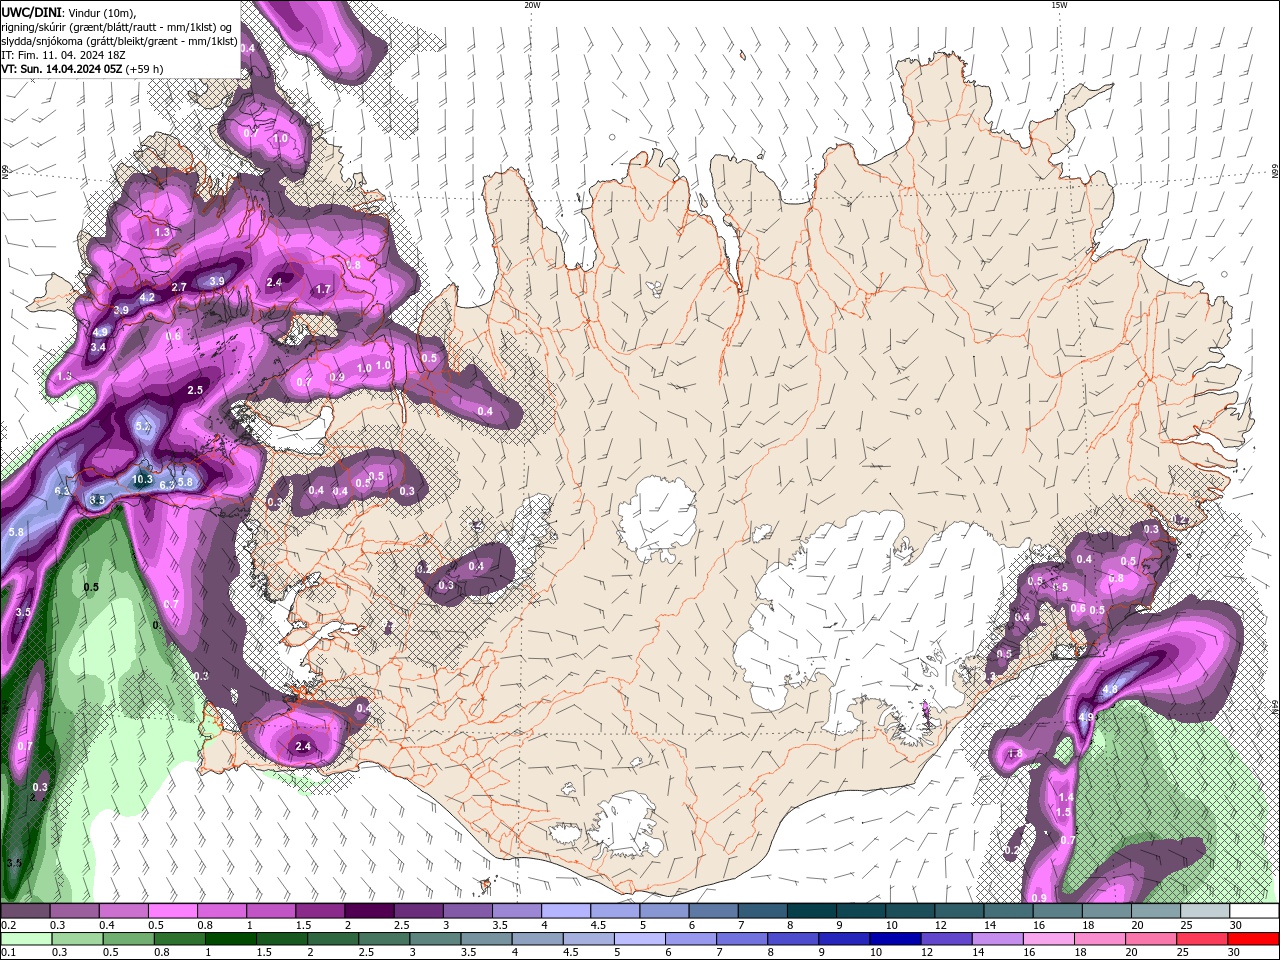
Task: Click the UWC/DINI title text
Action: click(x=33, y=12)
